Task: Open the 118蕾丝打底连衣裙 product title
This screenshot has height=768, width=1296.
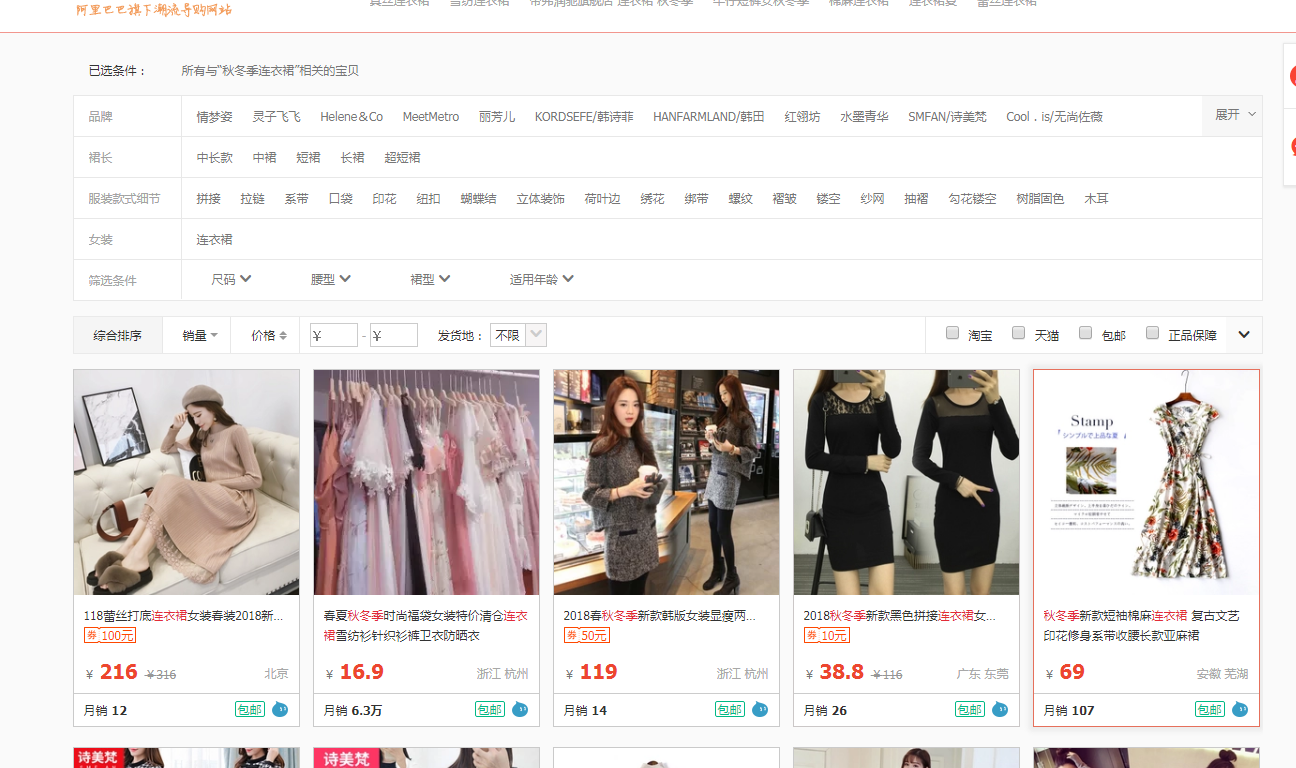Action: click(x=184, y=616)
